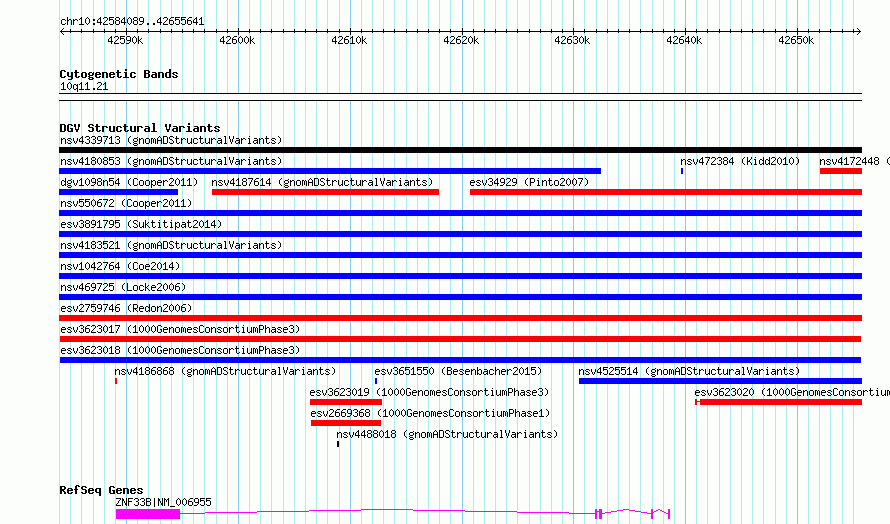
Task: Click the 42620k ruler position
Action: point(461,40)
